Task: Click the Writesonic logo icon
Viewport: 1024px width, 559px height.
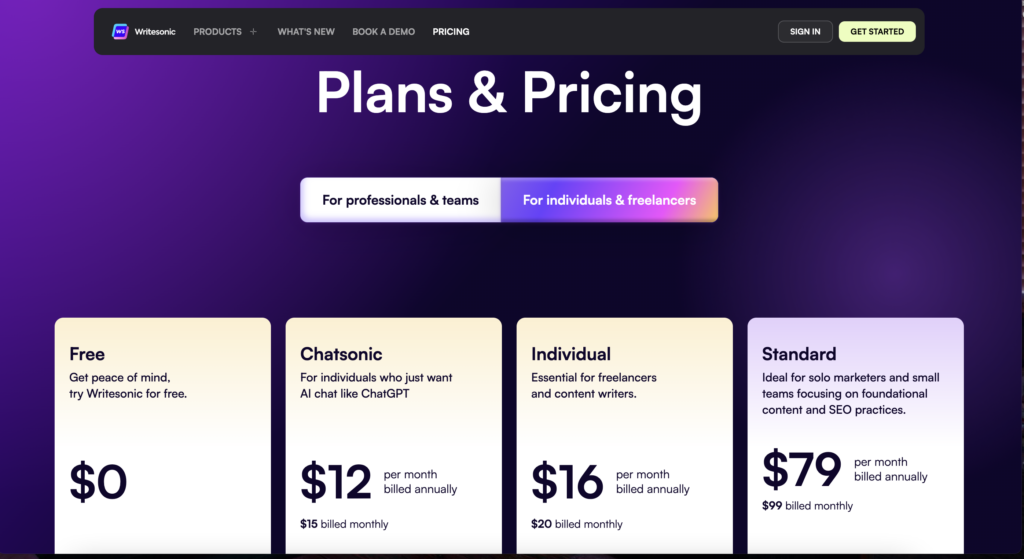Action: [x=120, y=32]
